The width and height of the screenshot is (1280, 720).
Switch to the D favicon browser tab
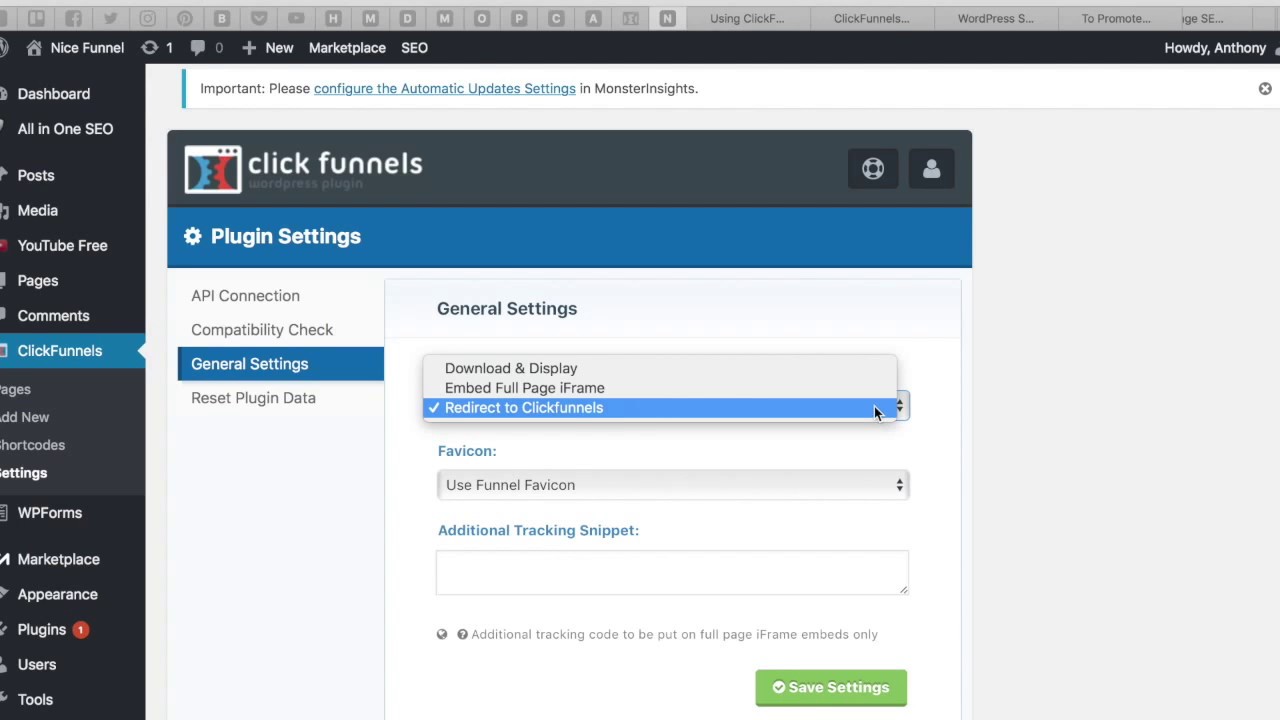point(407,18)
